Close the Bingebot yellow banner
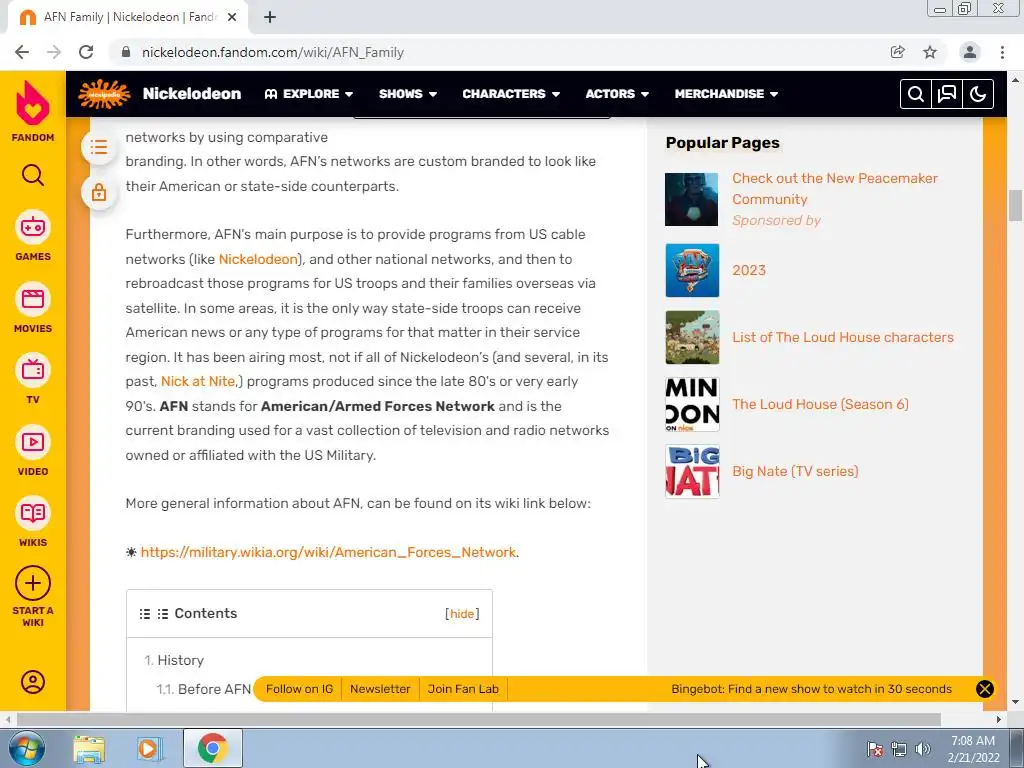Screen dimensions: 1024x768 (x=985, y=689)
